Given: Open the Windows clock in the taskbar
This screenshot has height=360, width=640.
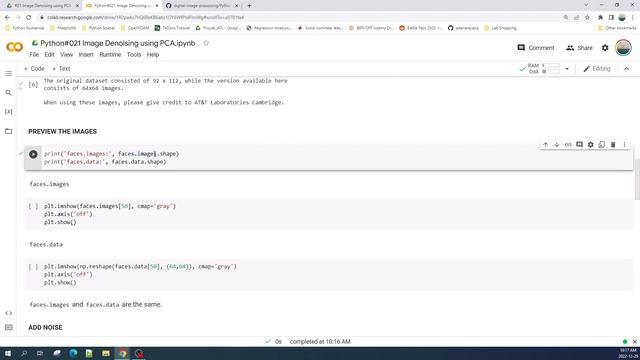Looking at the screenshot, I should tap(628, 353).
